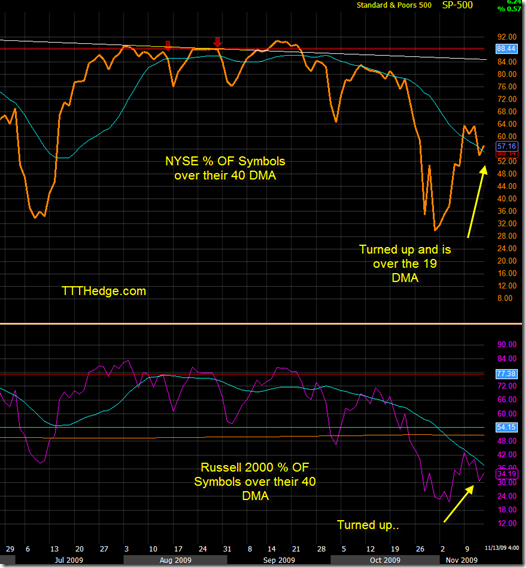Click 42.00 on the lower purple scale
The height and width of the screenshot is (568, 526).
[x=507, y=454]
